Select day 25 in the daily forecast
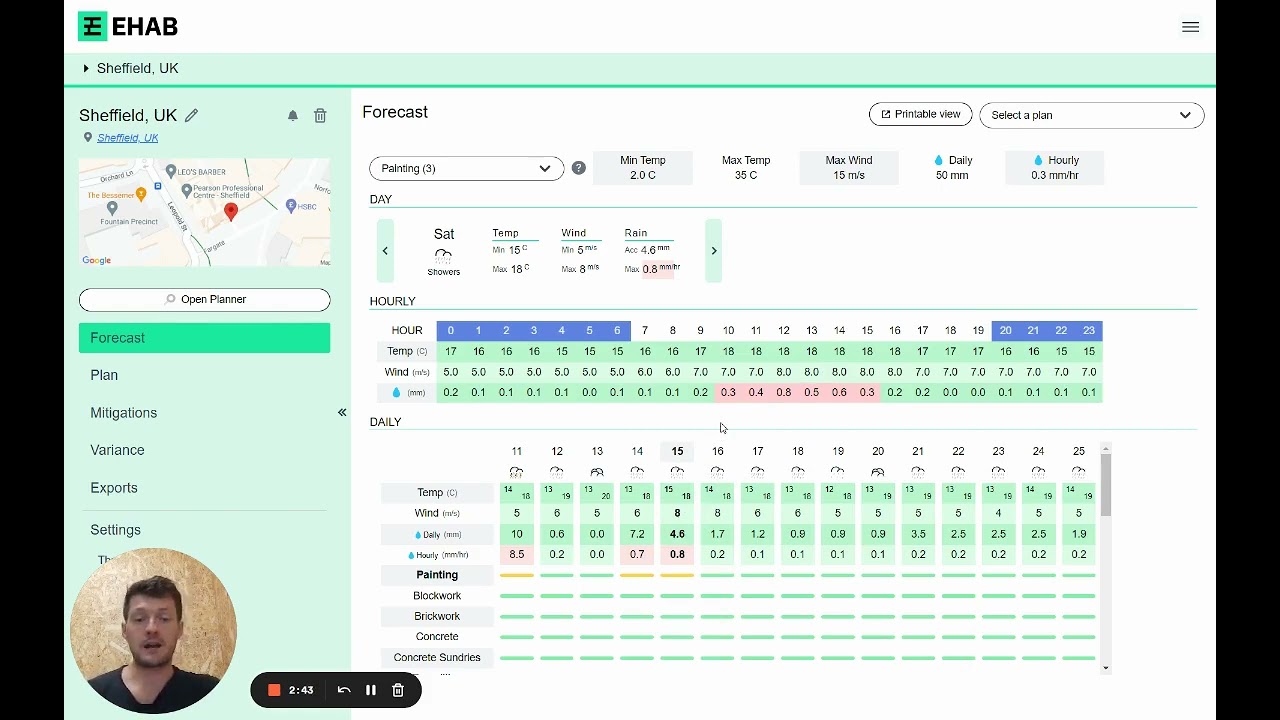Viewport: 1280px width, 720px height. point(1078,451)
